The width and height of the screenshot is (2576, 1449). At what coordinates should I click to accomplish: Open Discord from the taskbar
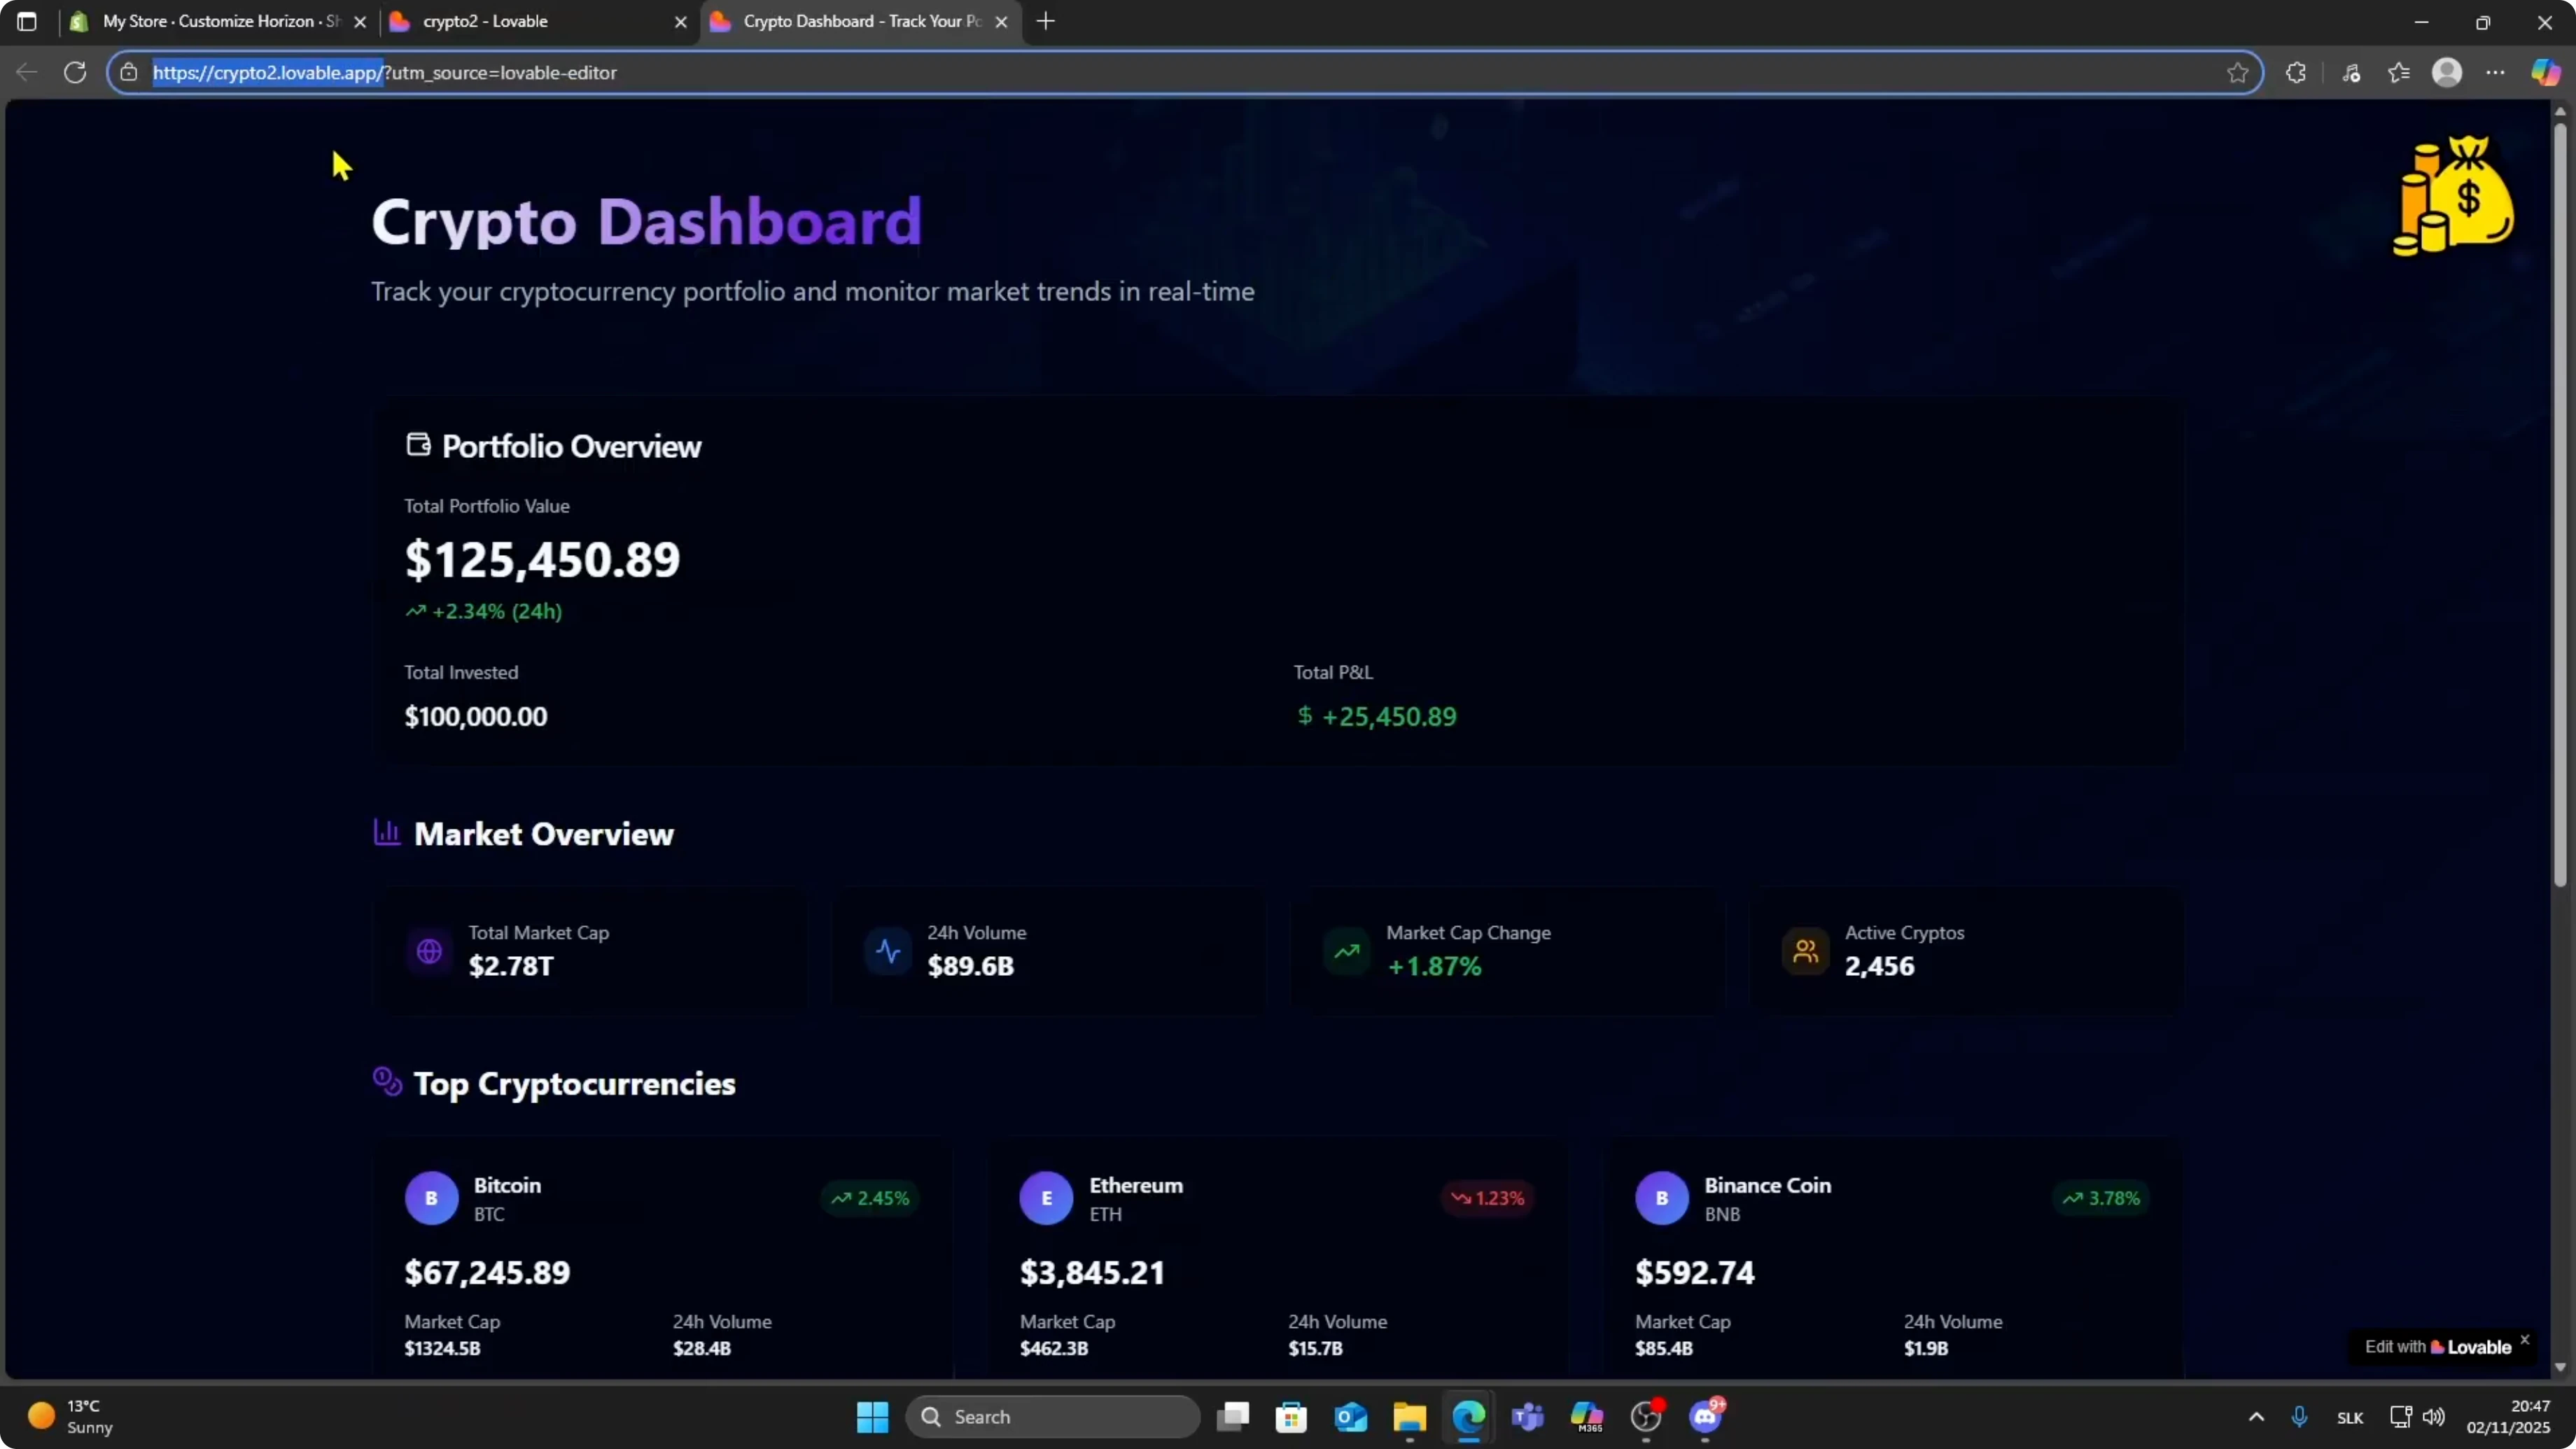[1706, 1416]
